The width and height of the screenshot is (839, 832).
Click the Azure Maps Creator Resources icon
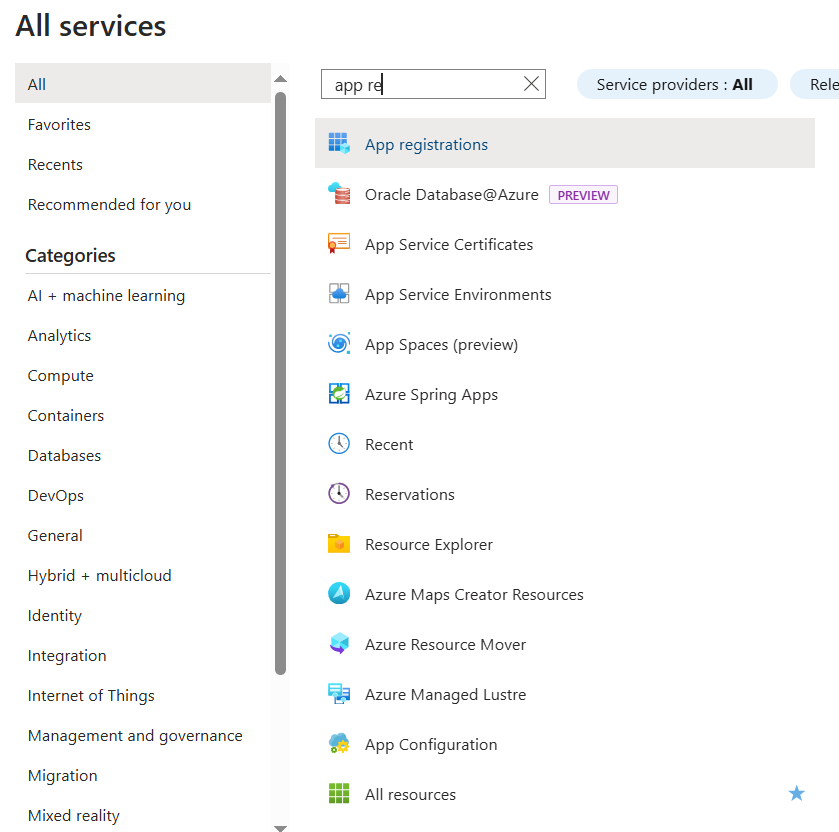[339, 594]
